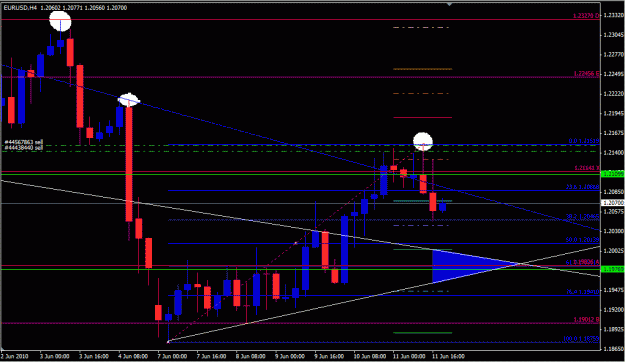Click the current price tag 1.20700
This screenshot has width=625, height=362.
point(612,203)
